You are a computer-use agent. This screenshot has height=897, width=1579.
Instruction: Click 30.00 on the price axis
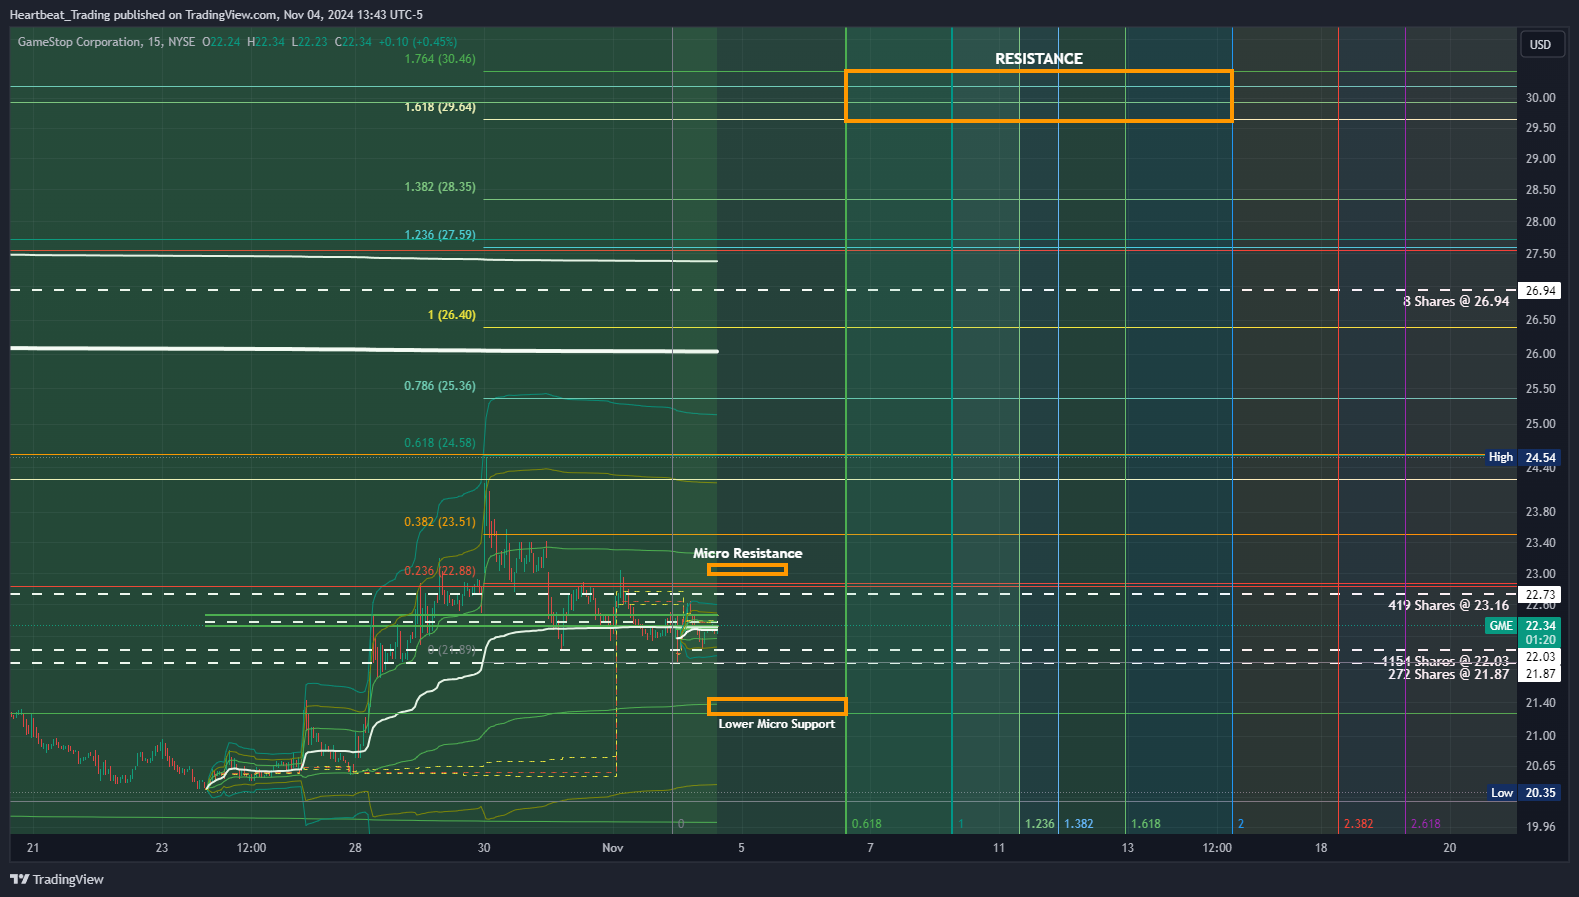[1540, 98]
